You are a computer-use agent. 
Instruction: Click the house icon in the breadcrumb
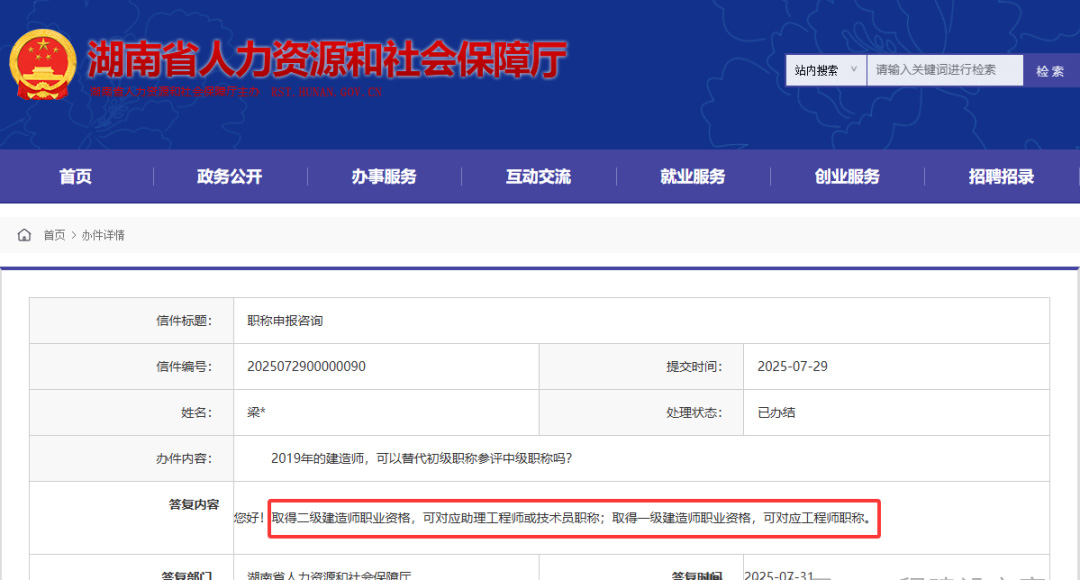24,235
